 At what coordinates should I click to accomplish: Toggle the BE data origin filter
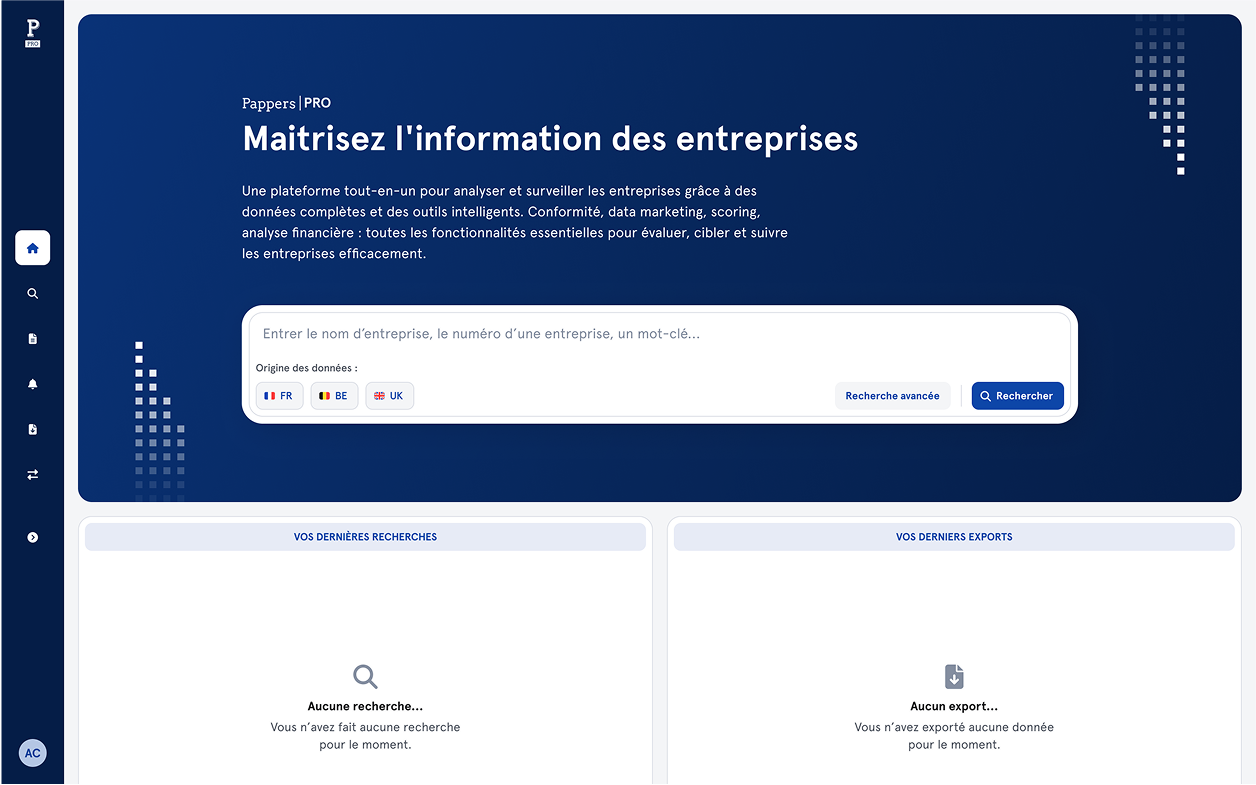point(334,396)
